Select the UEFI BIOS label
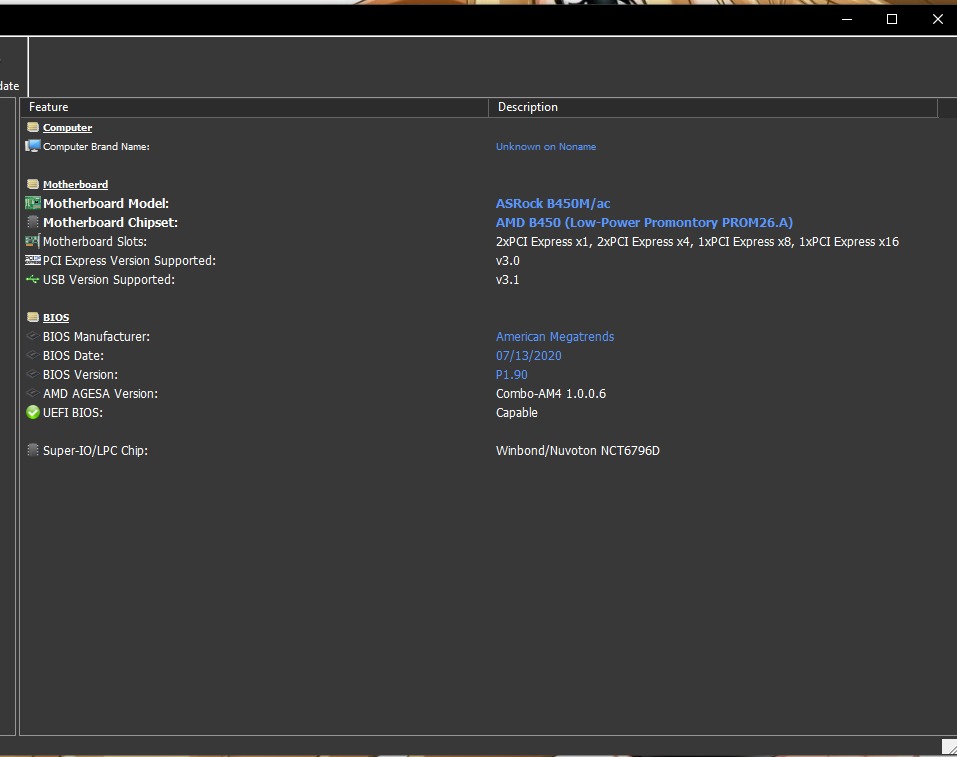The width and height of the screenshot is (957, 757). pyautogui.click(x=73, y=413)
